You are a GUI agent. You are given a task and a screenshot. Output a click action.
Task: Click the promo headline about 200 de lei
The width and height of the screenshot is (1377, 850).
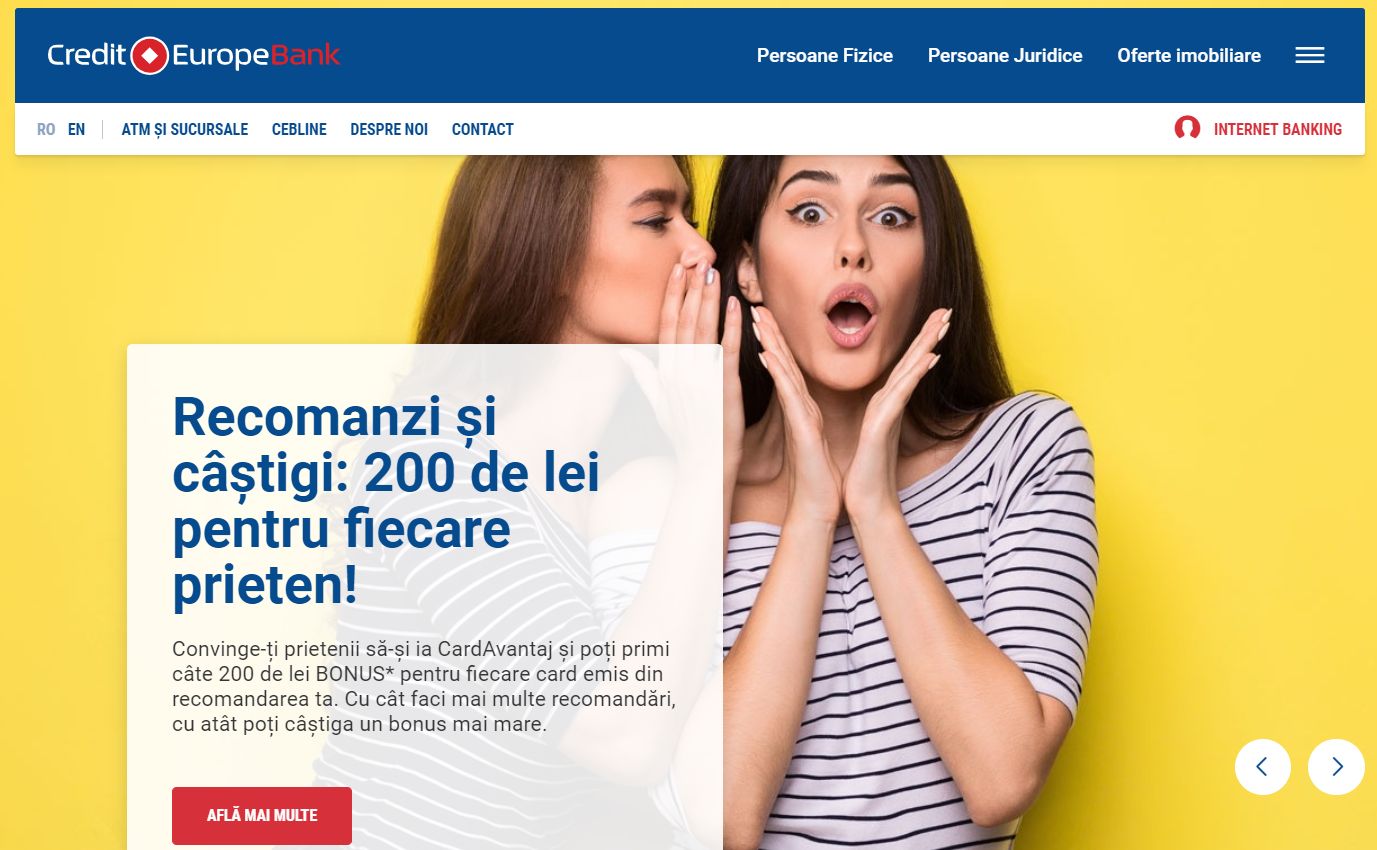pyautogui.click(x=386, y=501)
